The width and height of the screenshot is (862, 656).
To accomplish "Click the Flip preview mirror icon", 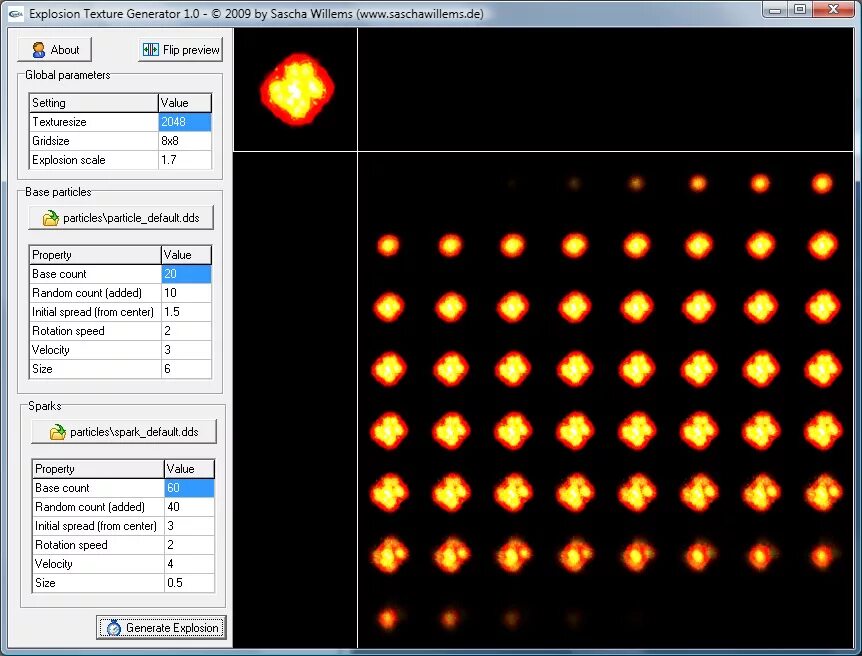I will click(x=151, y=50).
